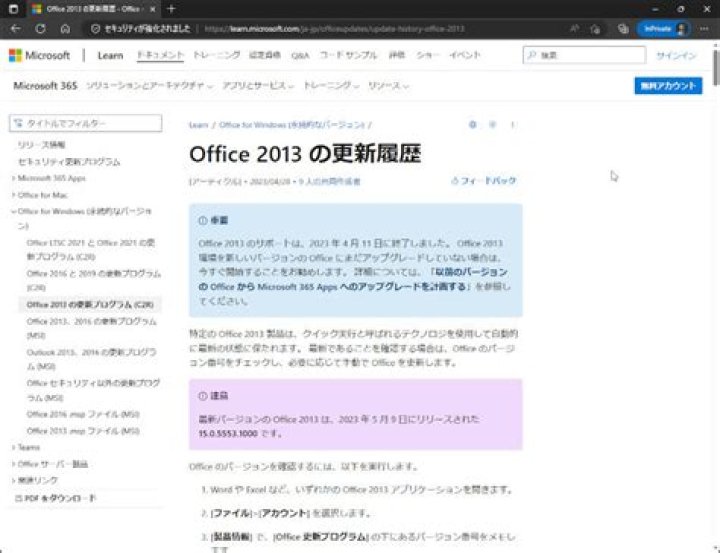The width and height of the screenshot is (720, 553).
Task: Select the イベント nav item
Action: point(465,55)
